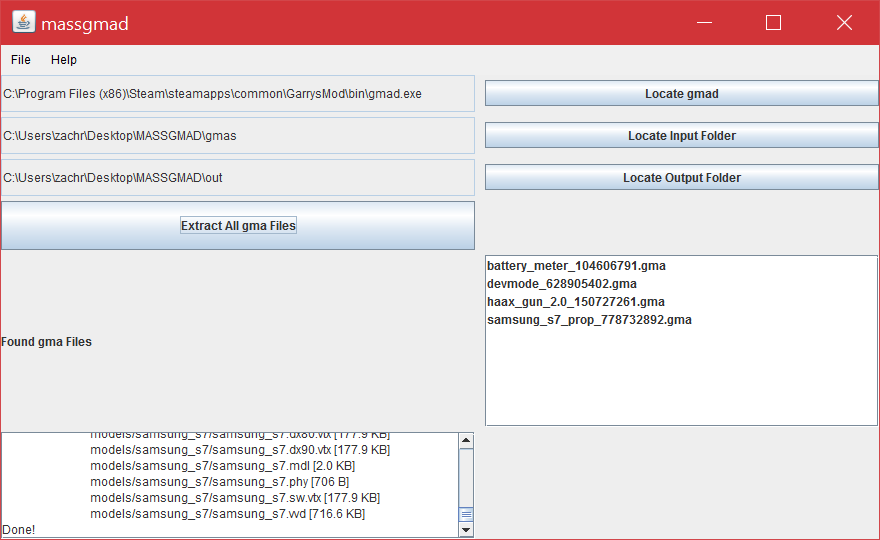This screenshot has width=880, height=540.
Task: Click the Found gma Files label
Action: pos(47,342)
